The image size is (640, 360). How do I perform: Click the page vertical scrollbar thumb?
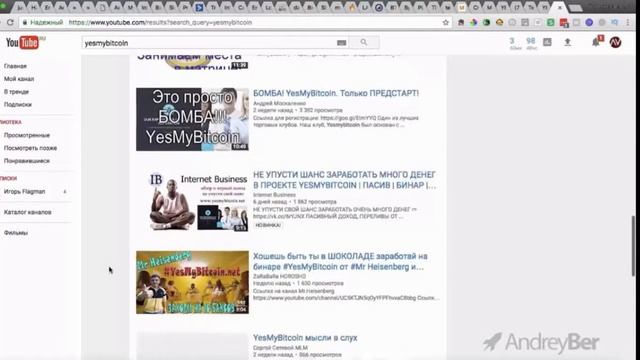pos(633,246)
